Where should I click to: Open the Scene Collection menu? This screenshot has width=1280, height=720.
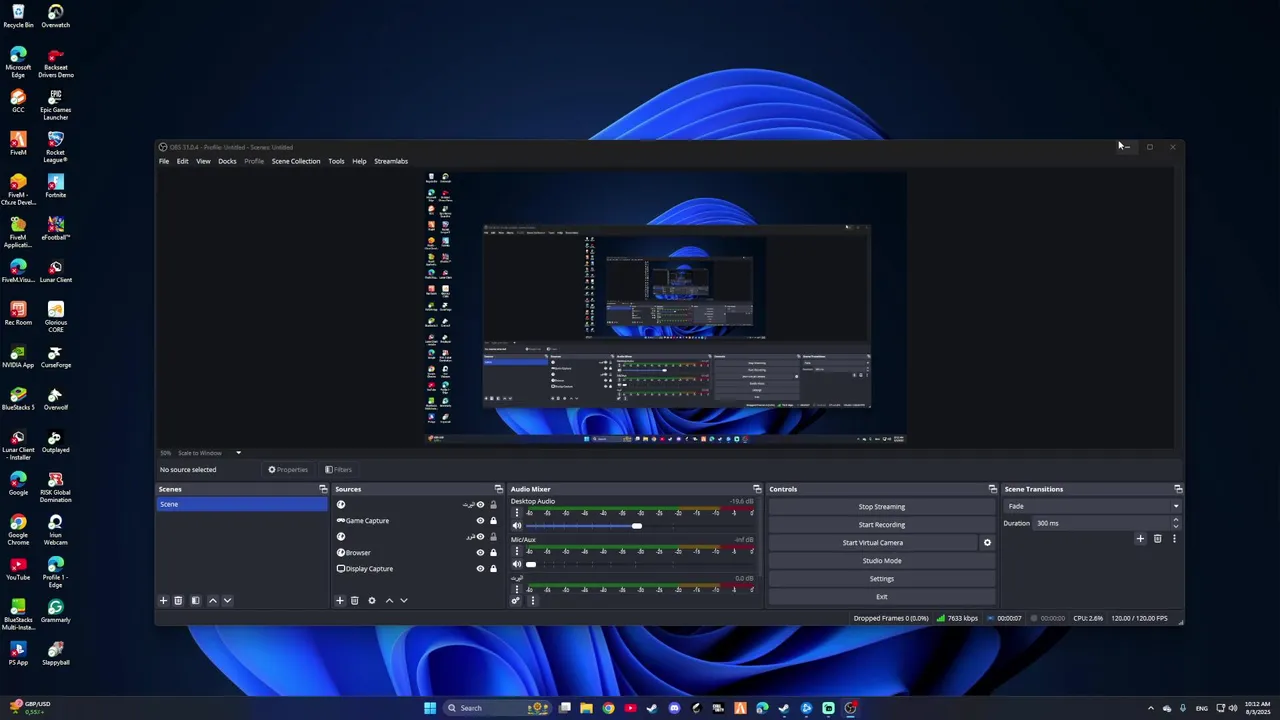pyautogui.click(x=296, y=161)
